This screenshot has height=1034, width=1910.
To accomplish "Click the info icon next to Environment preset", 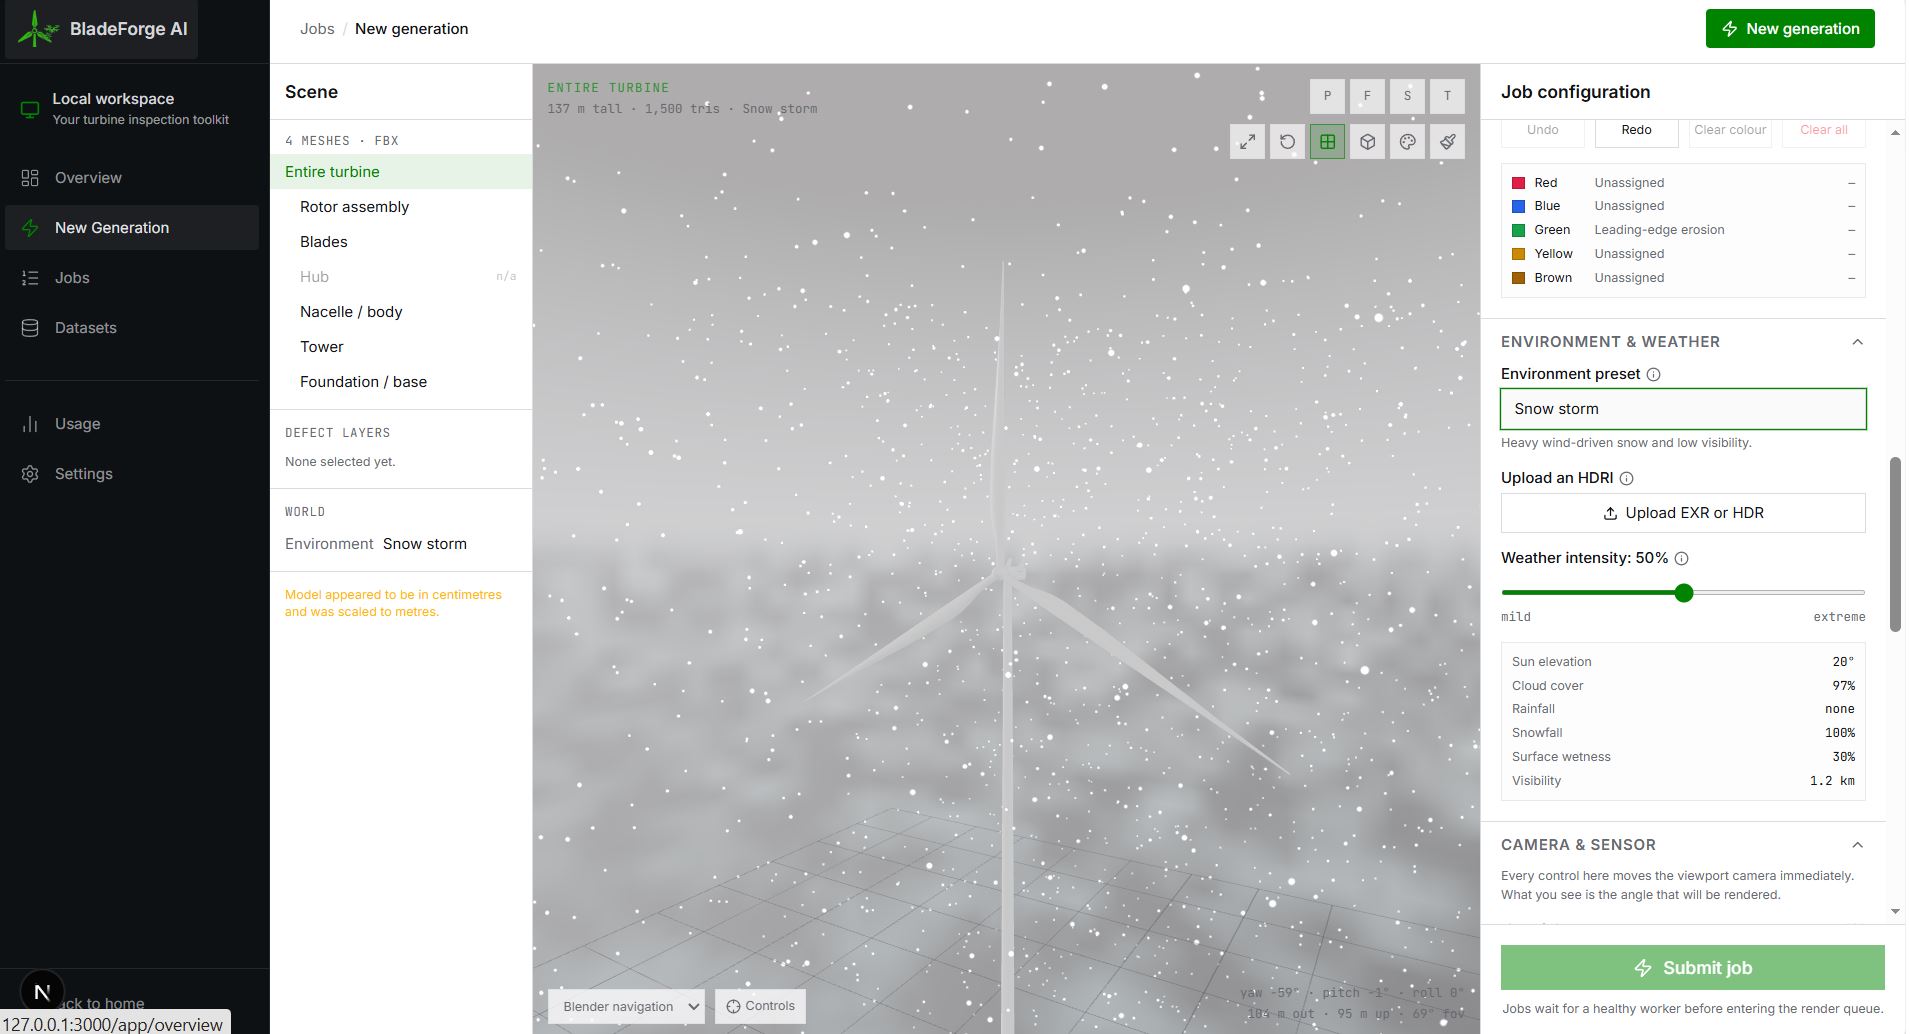I will (x=1653, y=374).
